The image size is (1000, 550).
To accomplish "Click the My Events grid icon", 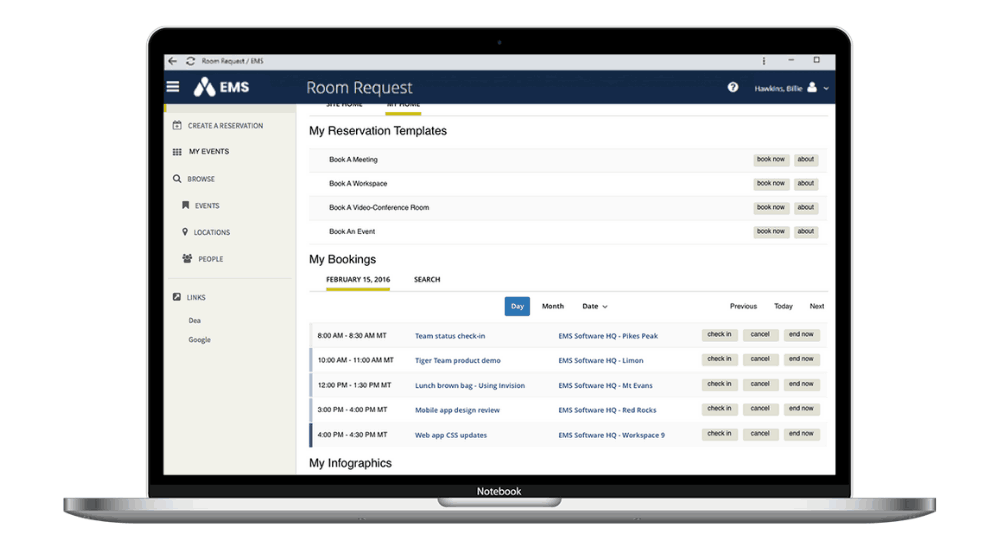I will [x=177, y=152].
